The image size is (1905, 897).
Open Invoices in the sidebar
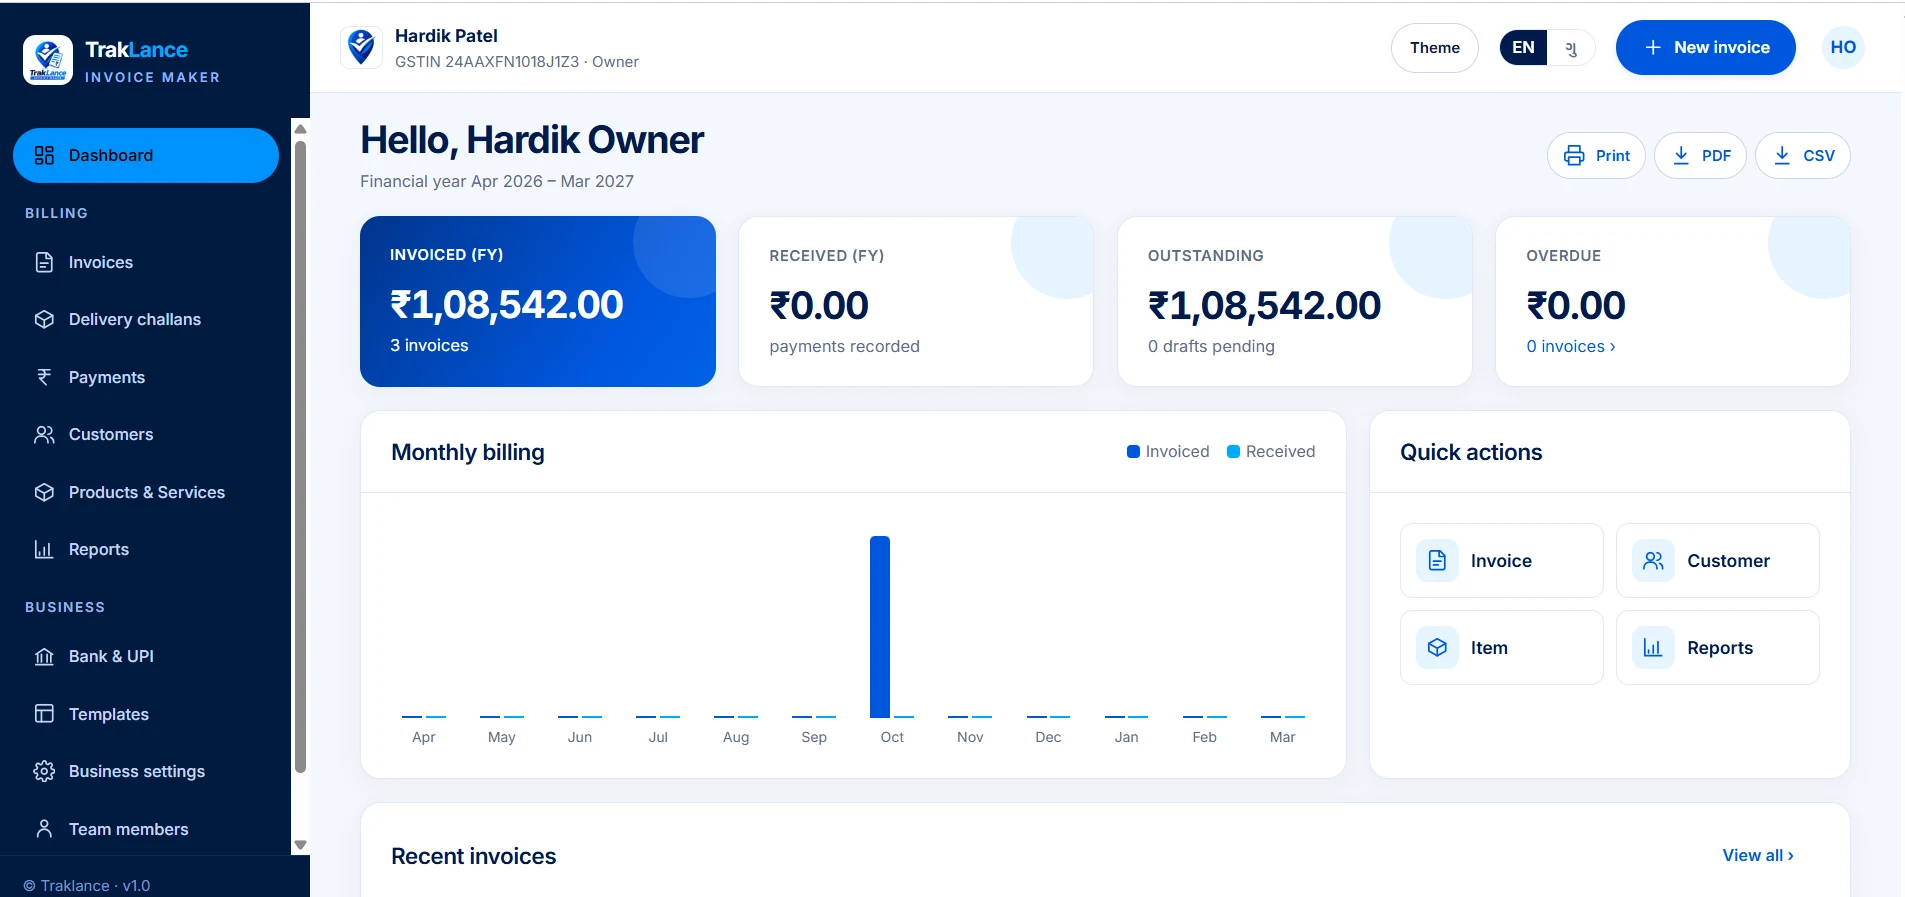point(146,262)
